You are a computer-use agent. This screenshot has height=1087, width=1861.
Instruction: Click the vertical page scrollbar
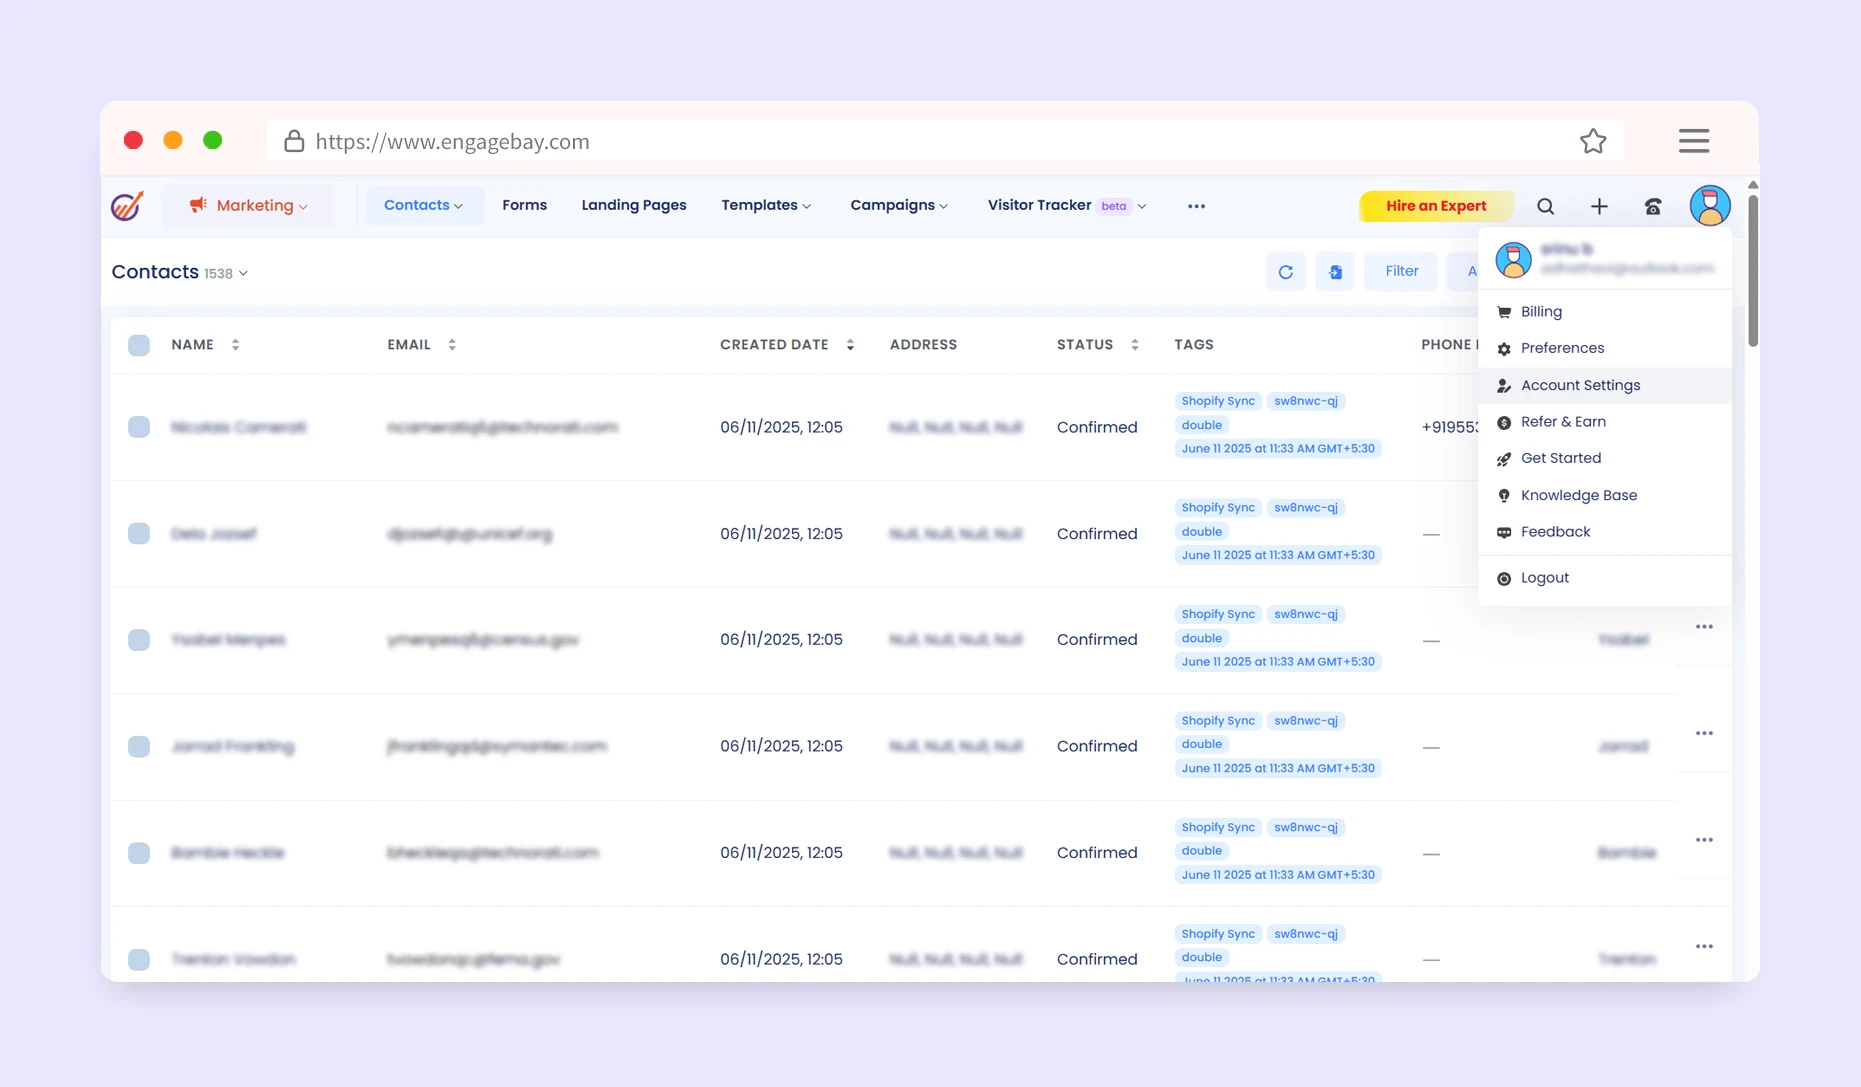(x=1752, y=270)
